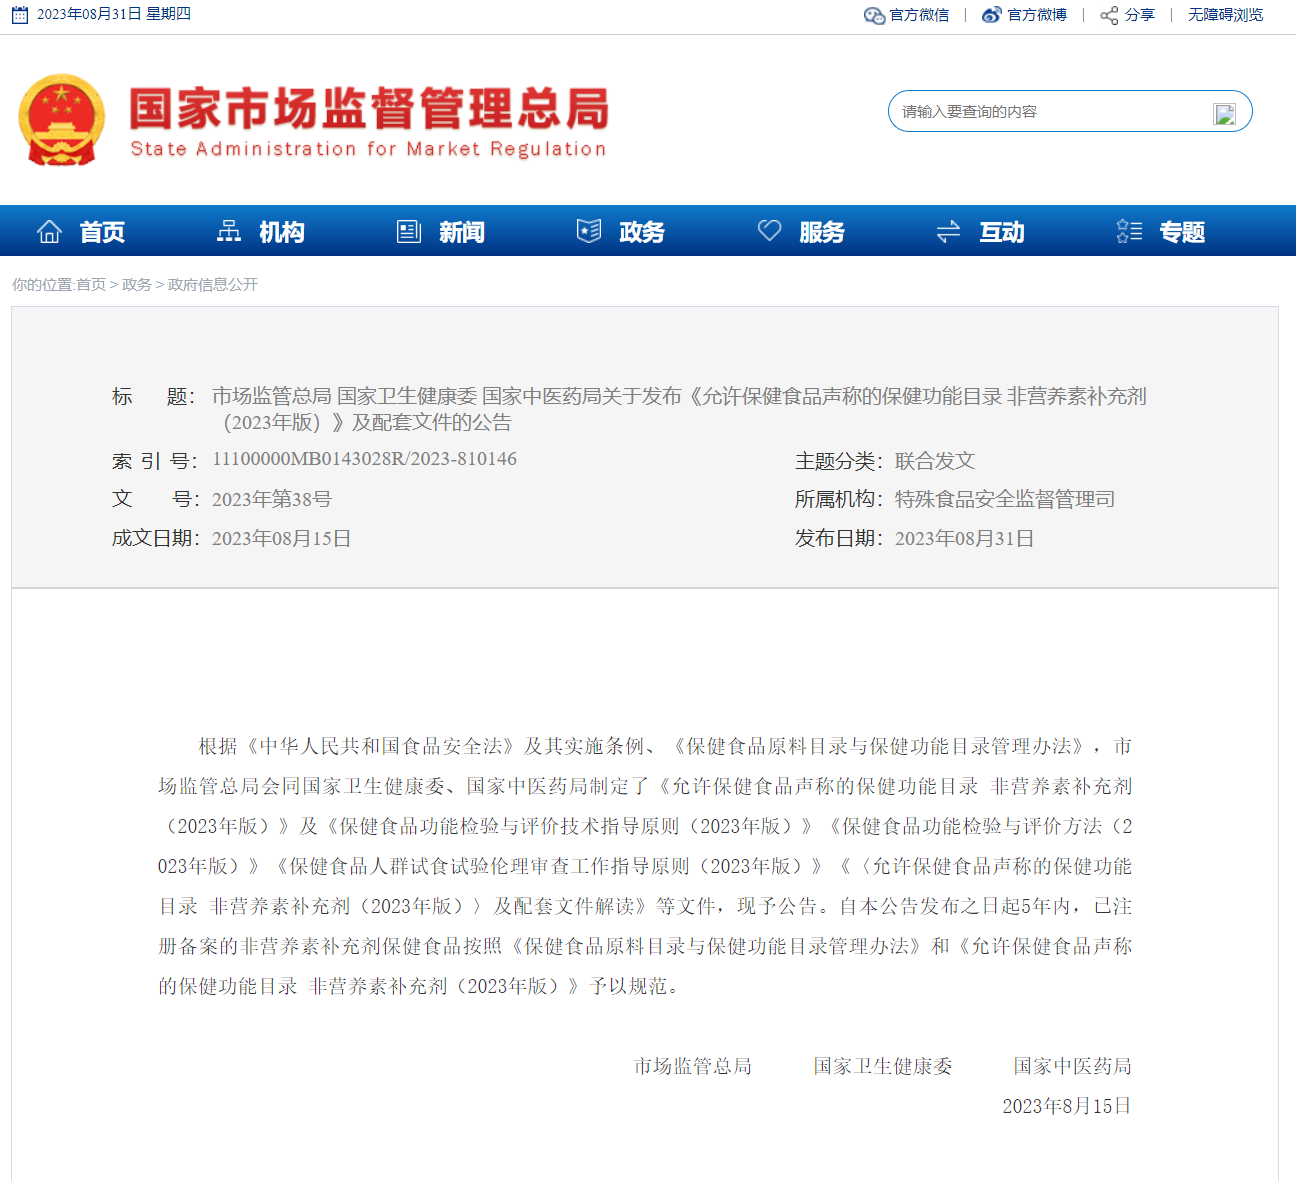Click the book icon beside 政务
Viewport: 1296px width, 1181px height.
[589, 231]
